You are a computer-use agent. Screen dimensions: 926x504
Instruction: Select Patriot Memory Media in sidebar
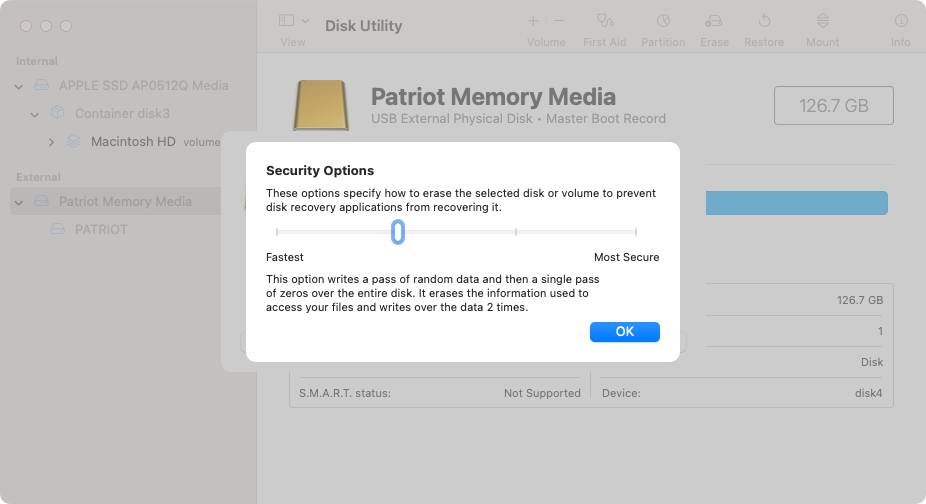click(125, 201)
